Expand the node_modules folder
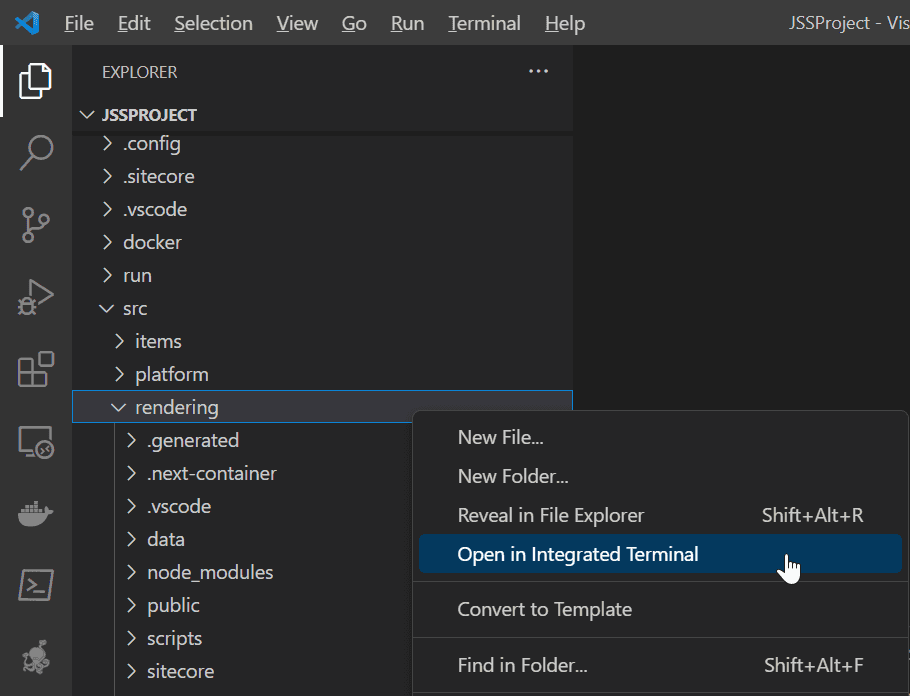The width and height of the screenshot is (910, 696). pos(210,572)
